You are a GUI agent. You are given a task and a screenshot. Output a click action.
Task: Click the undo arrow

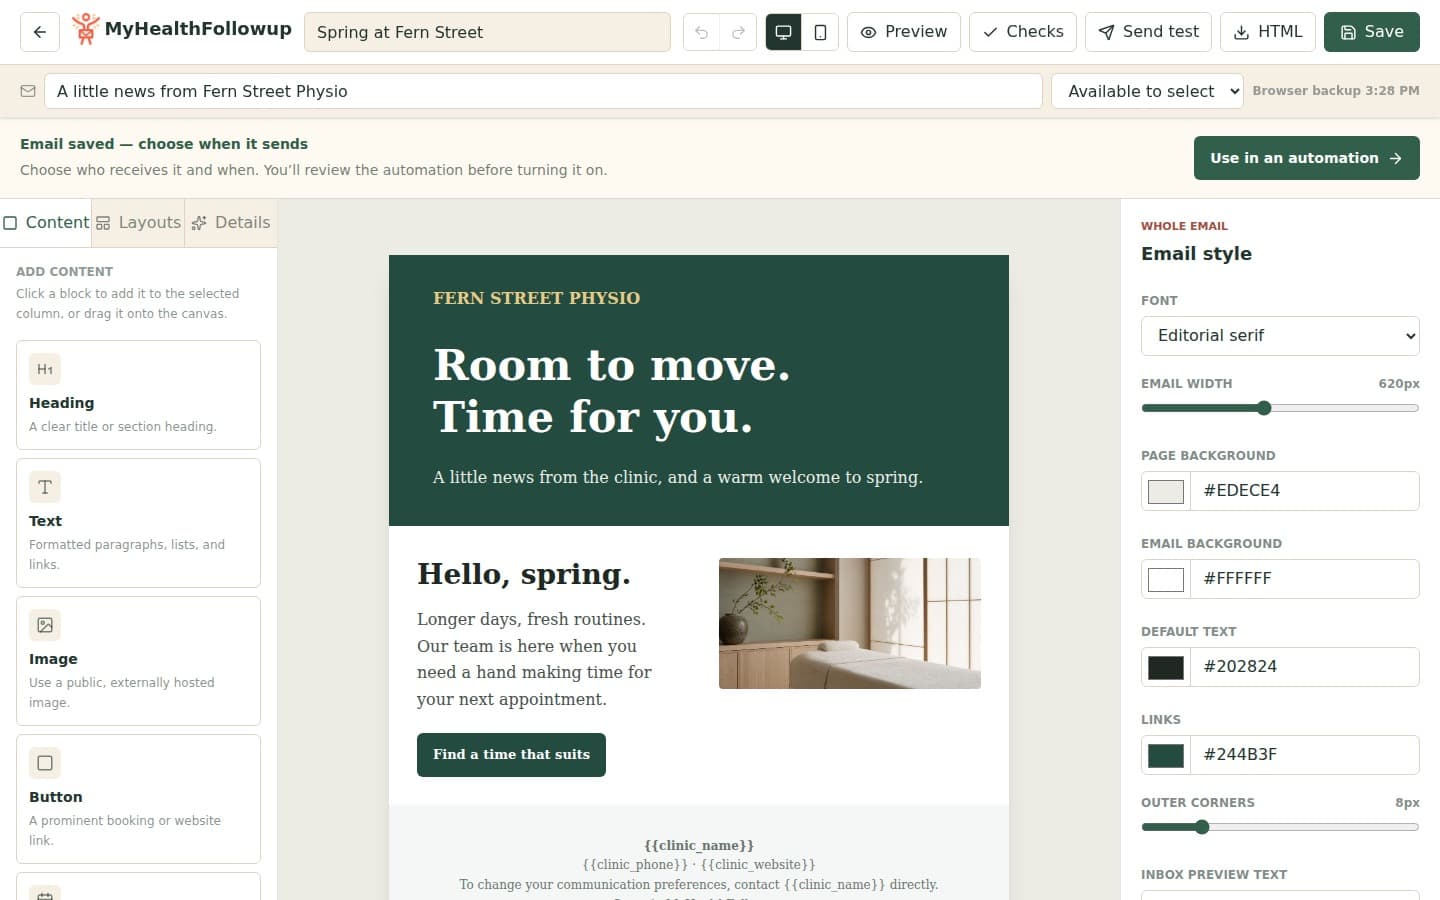pyautogui.click(x=702, y=32)
